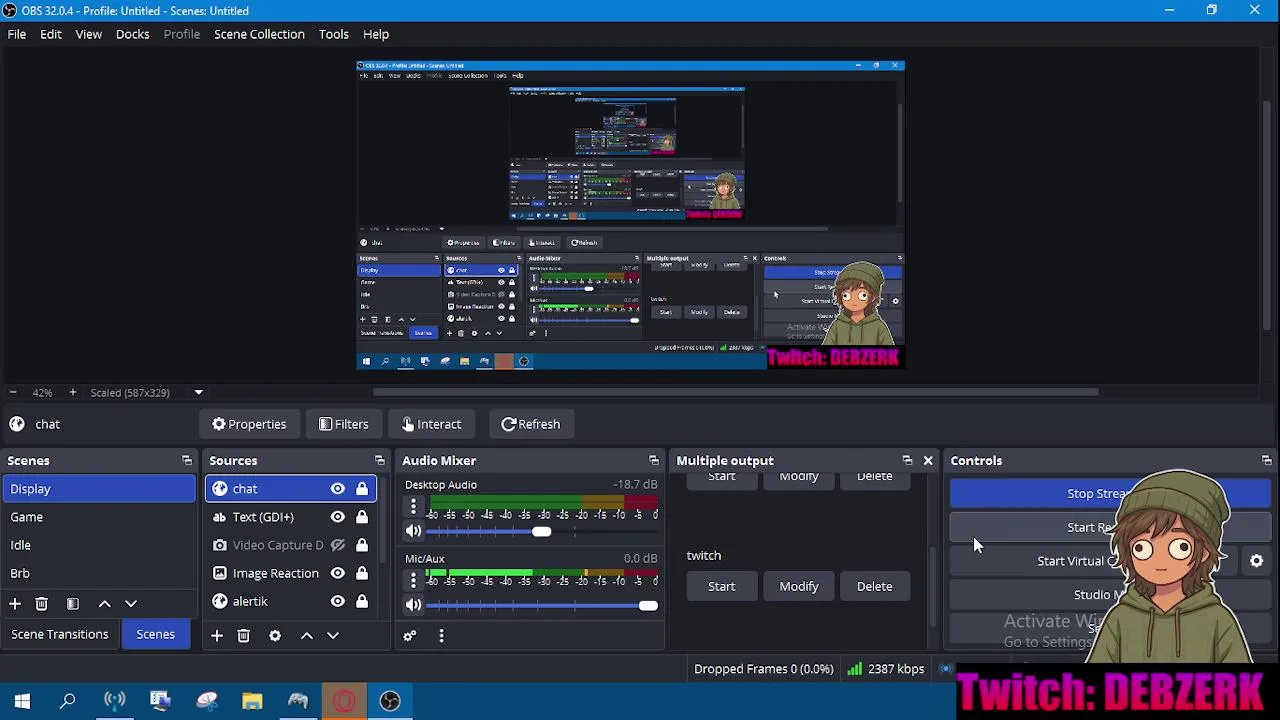1280x720 pixels.
Task: Remove selected scene with the trash icon
Action: click(x=42, y=604)
